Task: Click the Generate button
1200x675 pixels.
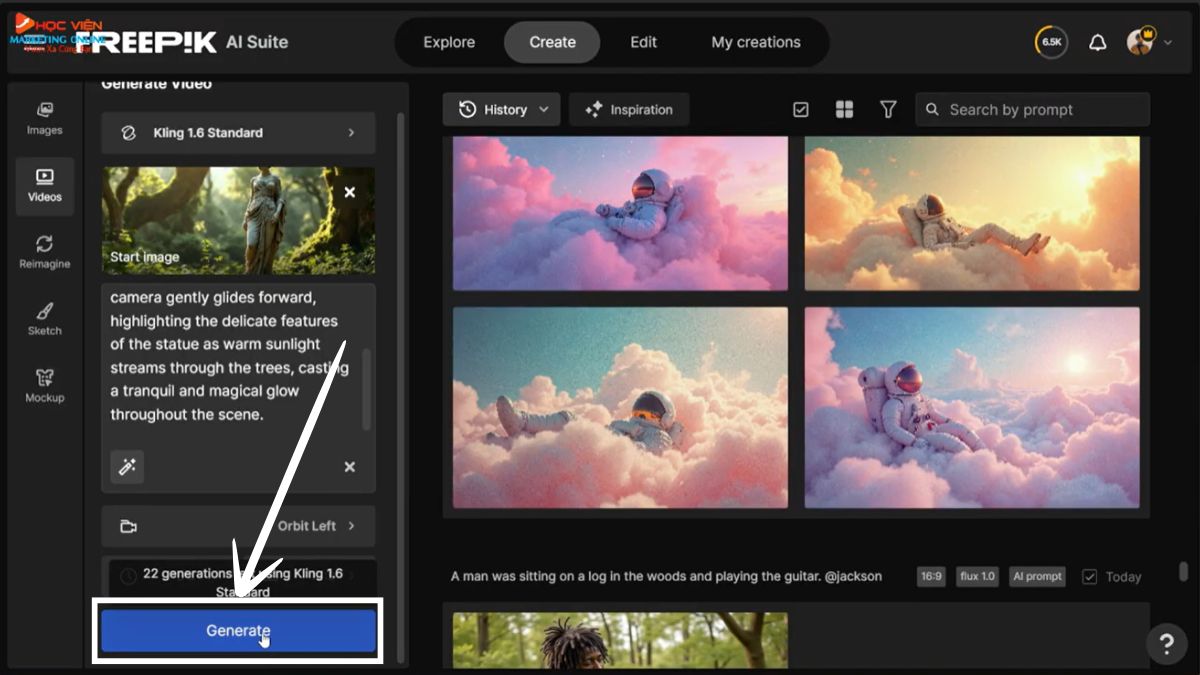Action: 238,631
